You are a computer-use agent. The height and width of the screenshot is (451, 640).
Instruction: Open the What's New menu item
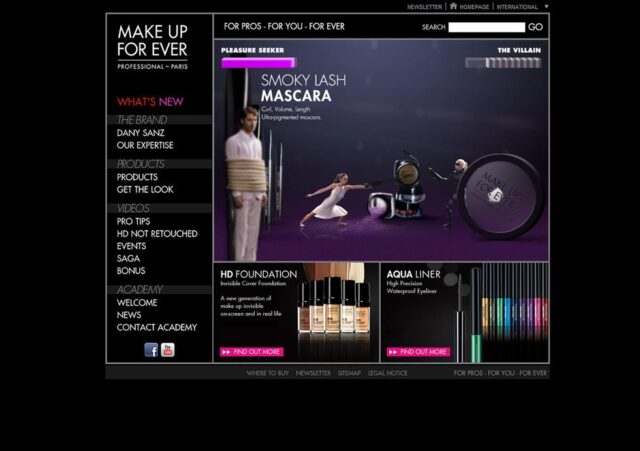[150, 102]
